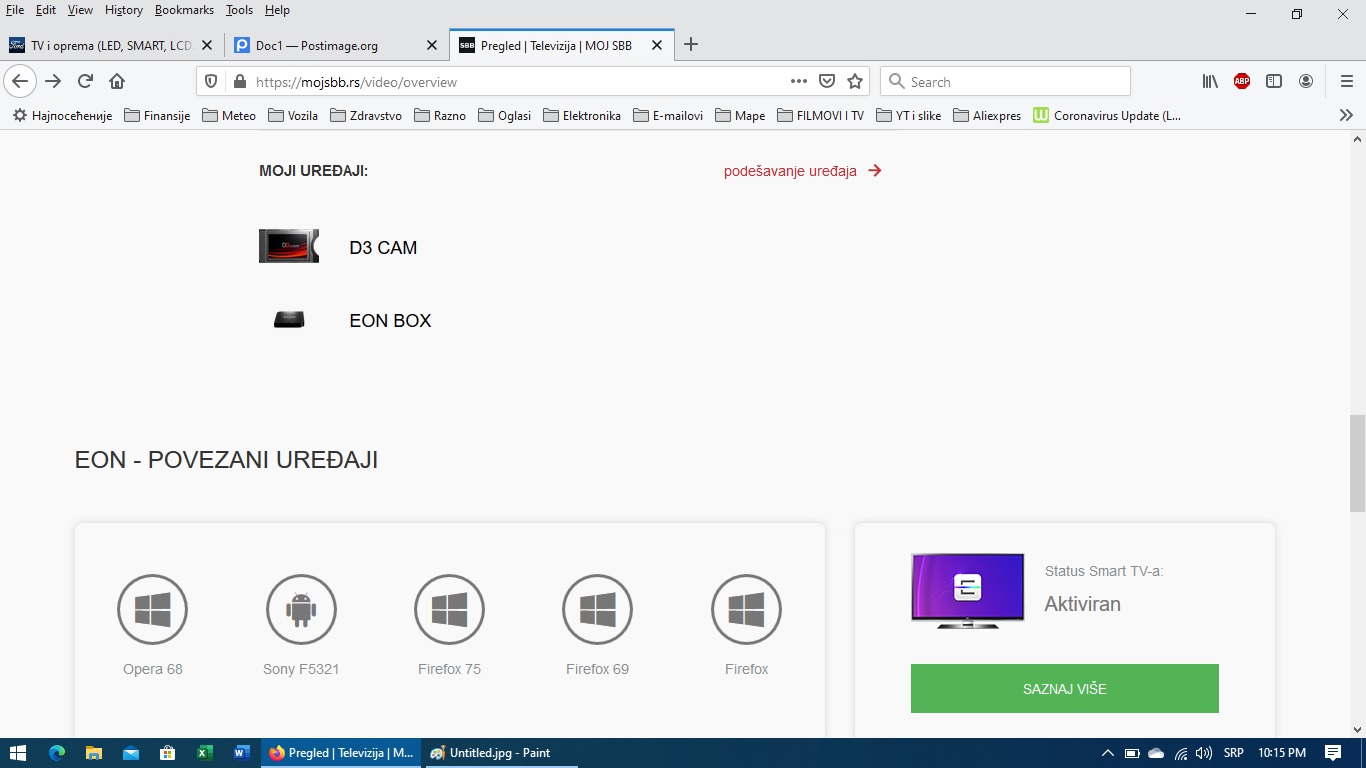Click the vertical page scrollbar thumb
Viewport: 1366px width, 768px height.
[1357, 465]
